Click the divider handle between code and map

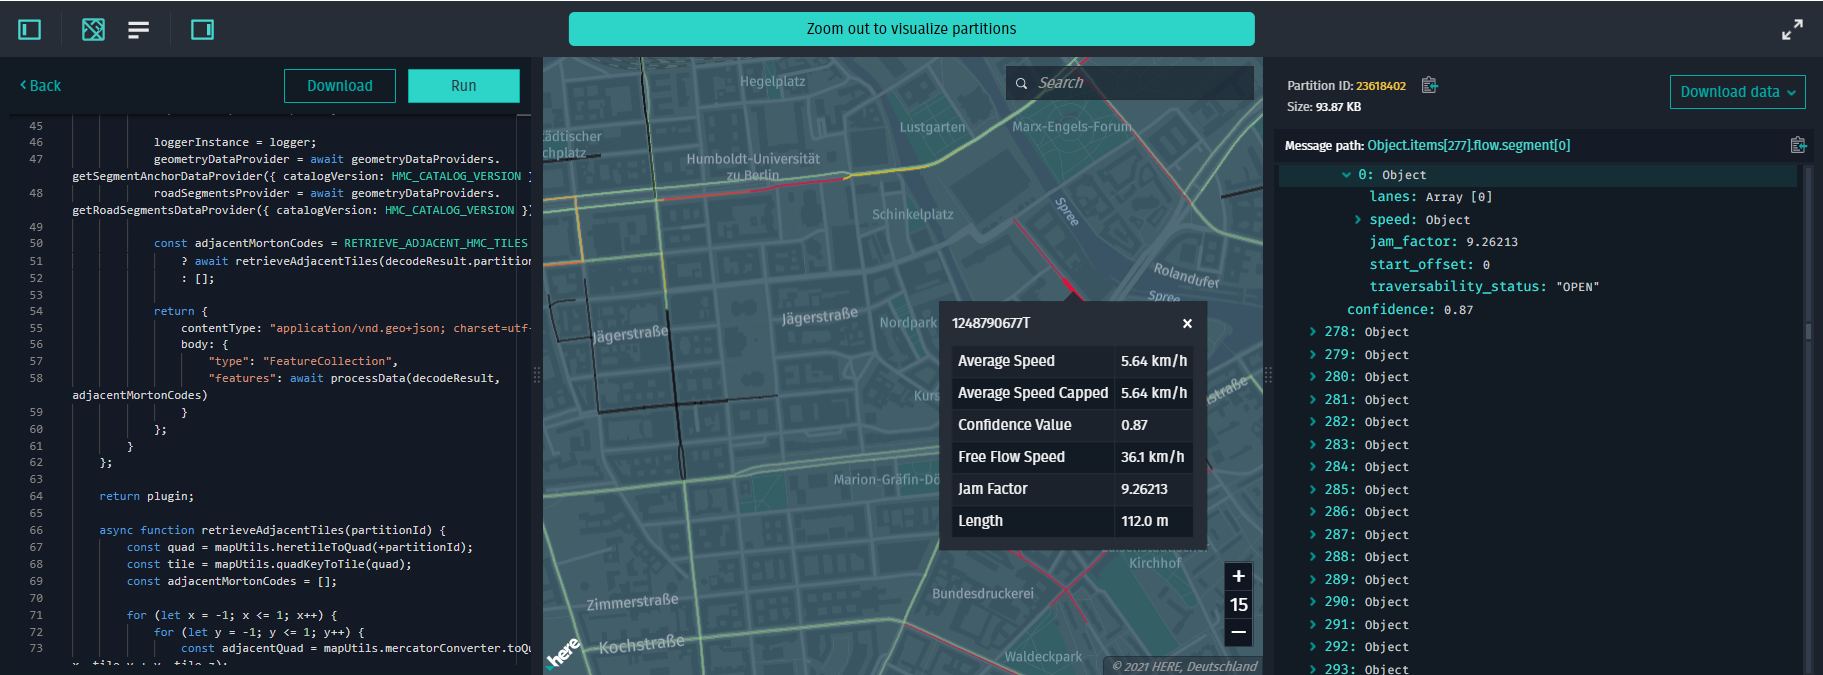click(x=537, y=375)
